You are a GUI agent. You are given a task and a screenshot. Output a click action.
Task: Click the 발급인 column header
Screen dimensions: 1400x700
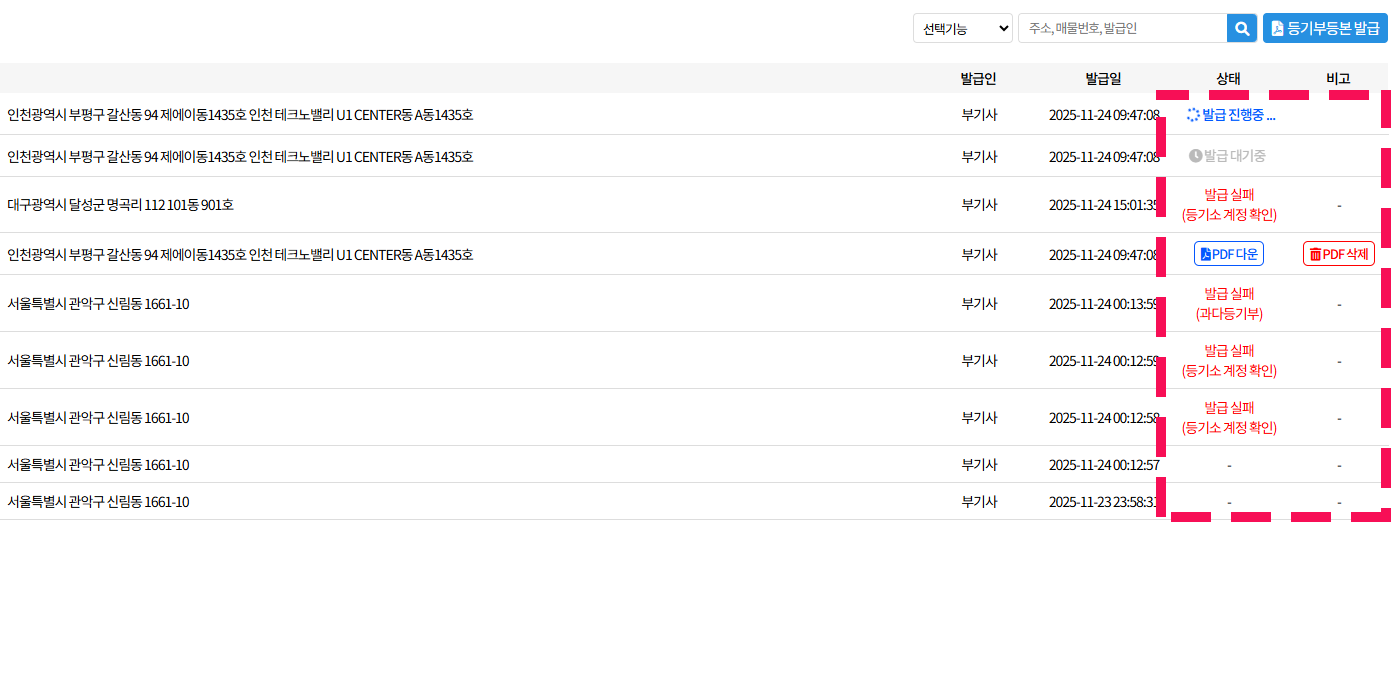[x=978, y=78]
